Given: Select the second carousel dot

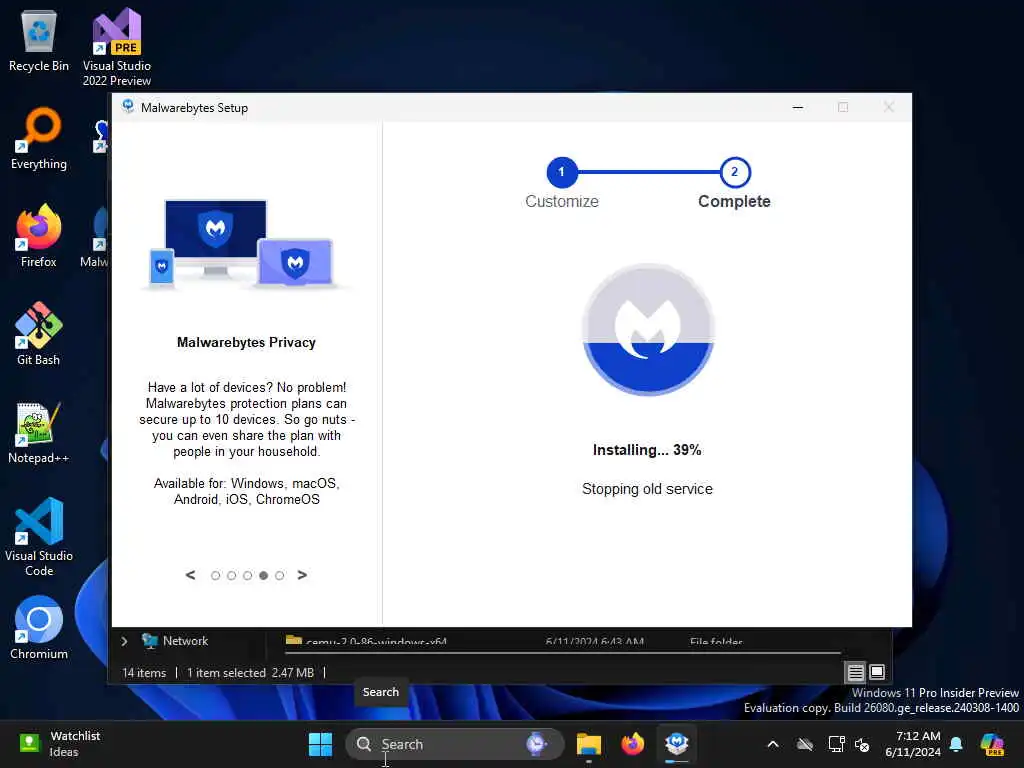Looking at the screenshot, I should [231, 575].
